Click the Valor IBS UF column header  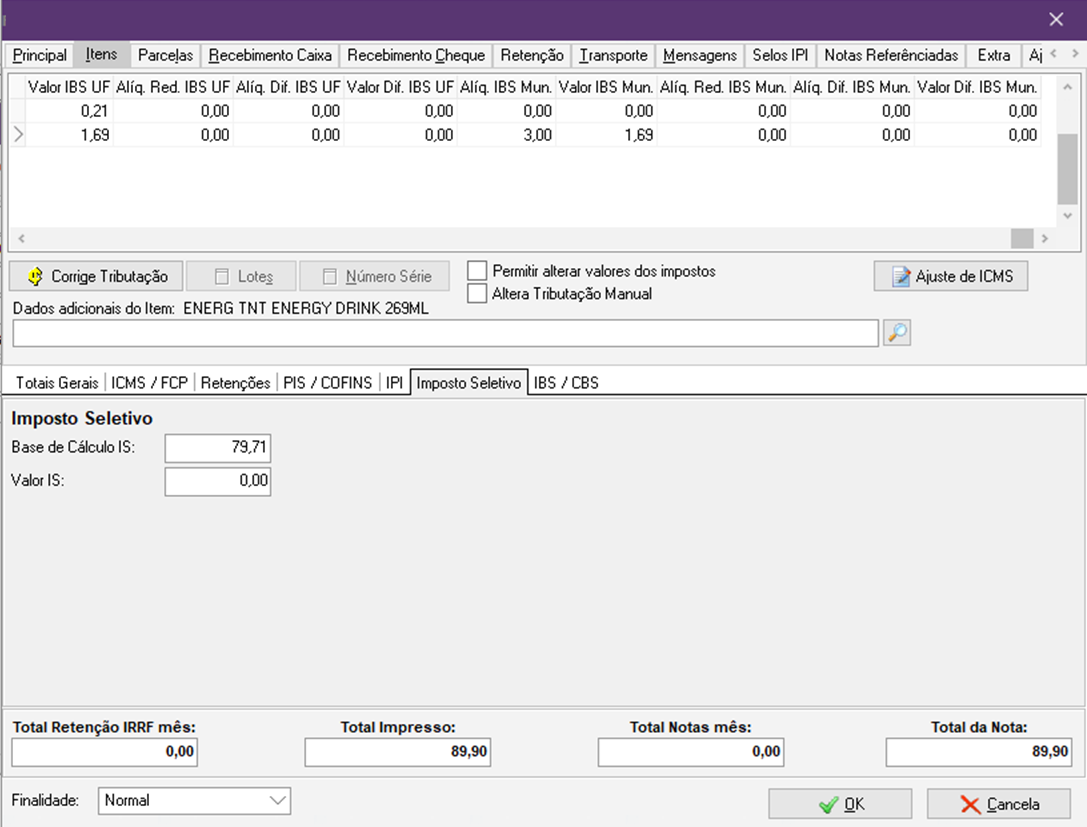click(x=69, y=87)
